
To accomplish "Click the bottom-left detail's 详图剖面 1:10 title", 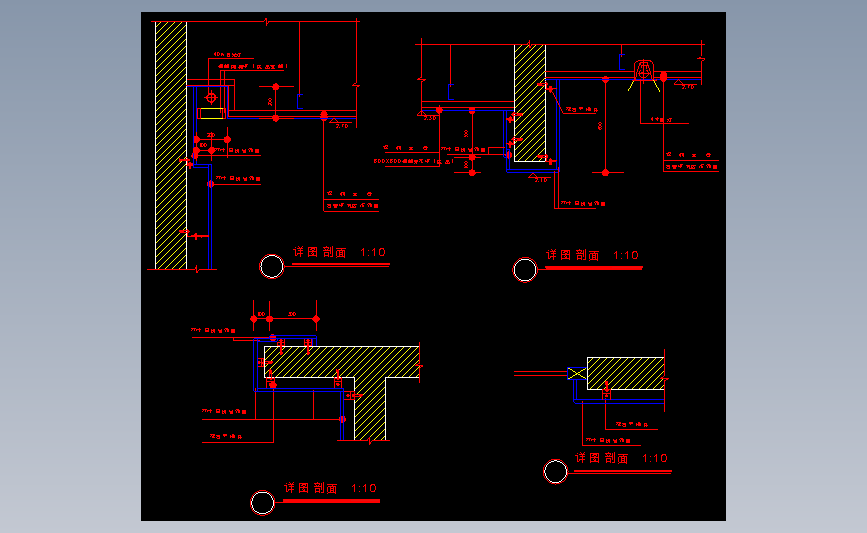I will click(330, 488).
